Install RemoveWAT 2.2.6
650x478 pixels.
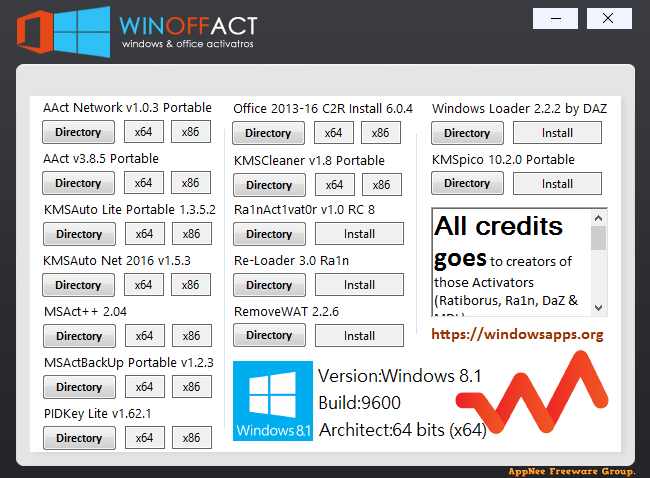pos(359,336)
